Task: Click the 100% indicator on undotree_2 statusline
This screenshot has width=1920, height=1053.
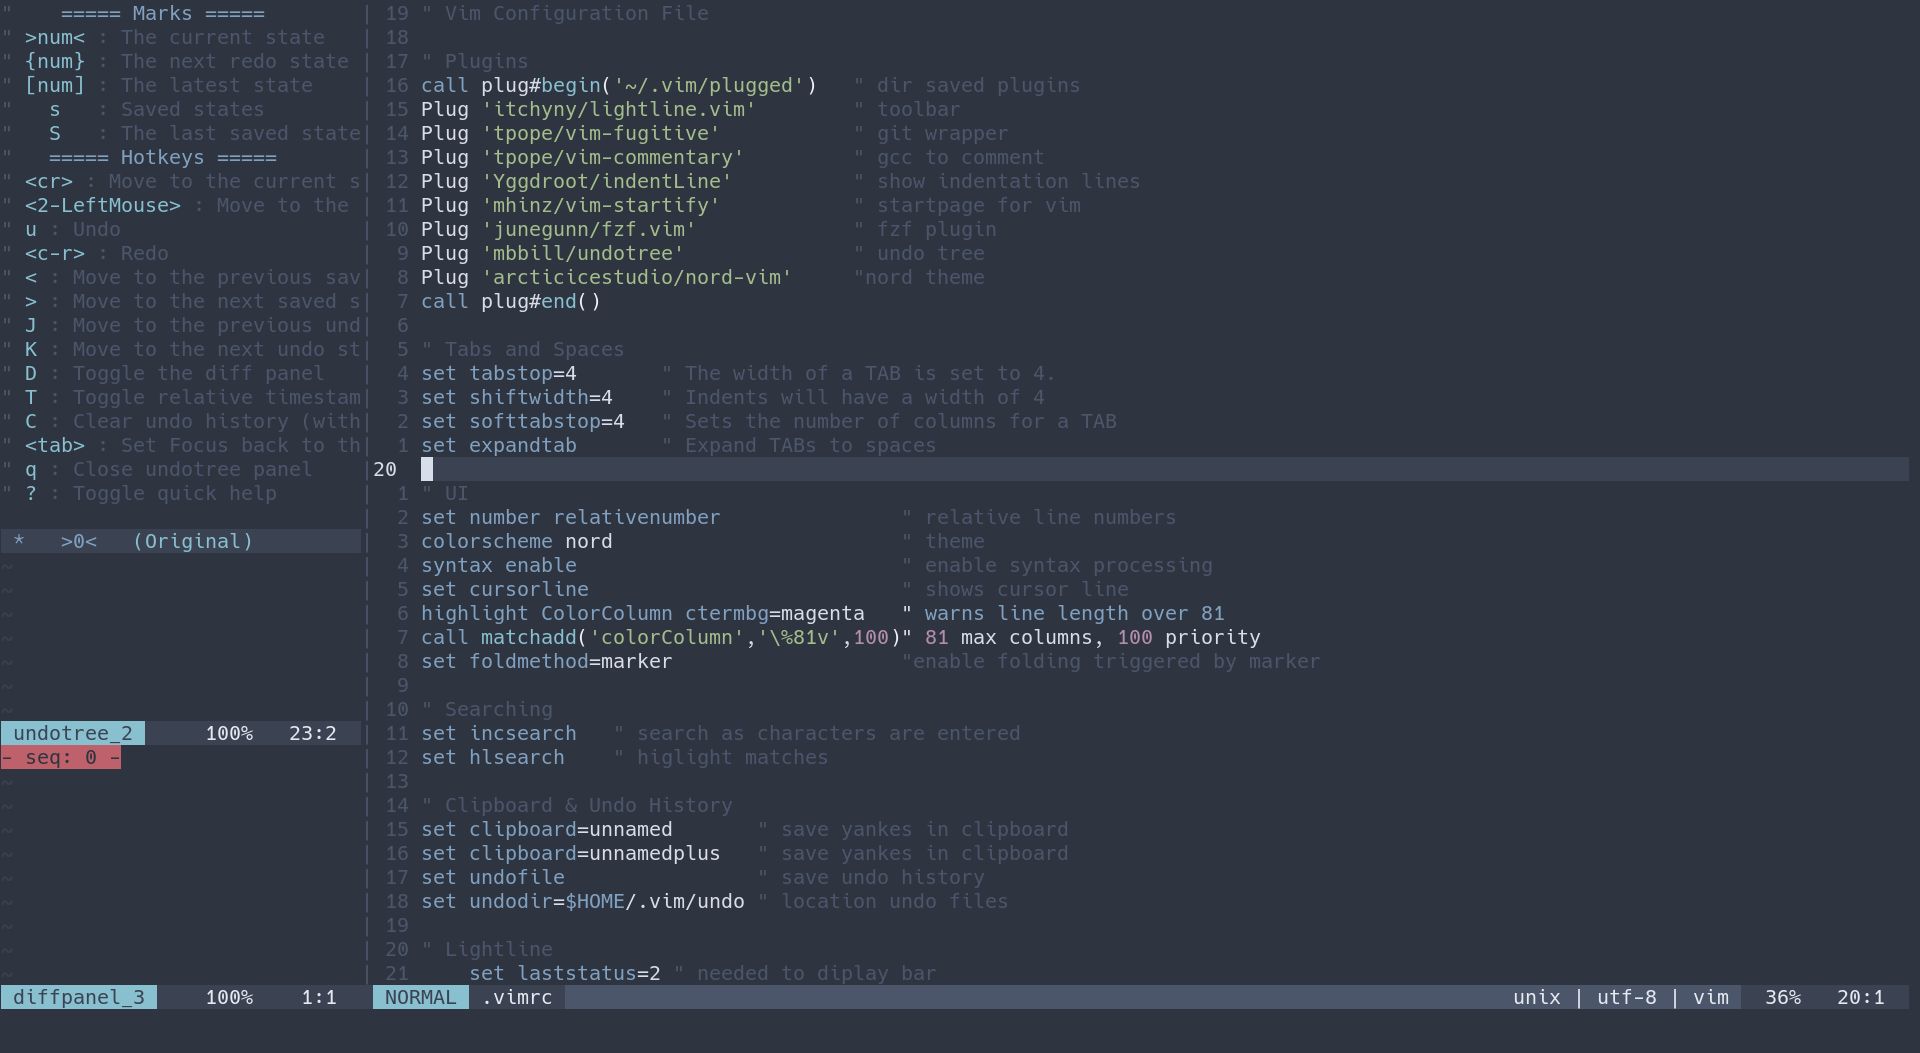Action: click(229, 733)
